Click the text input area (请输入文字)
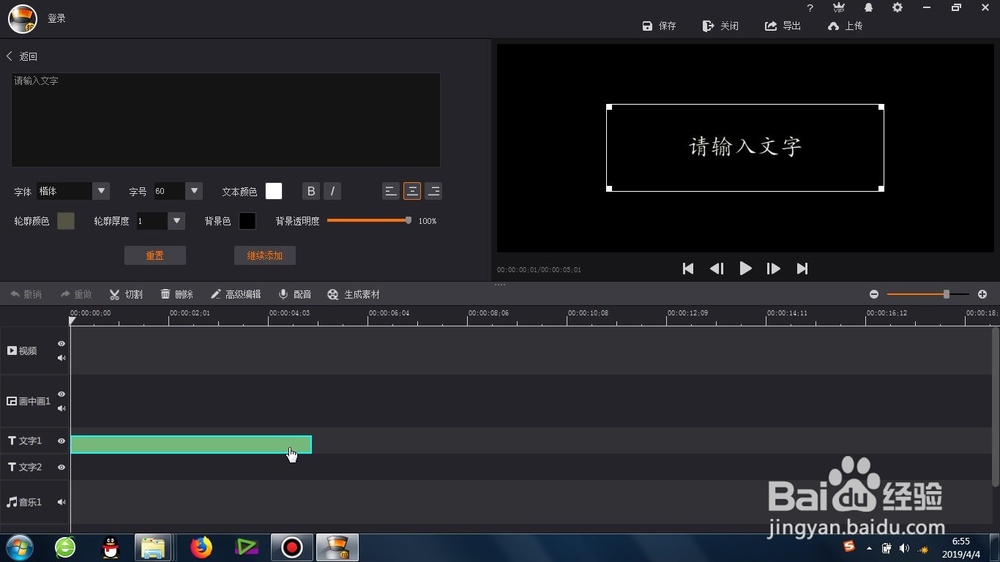1000x562 pixels. coord(226,119)
